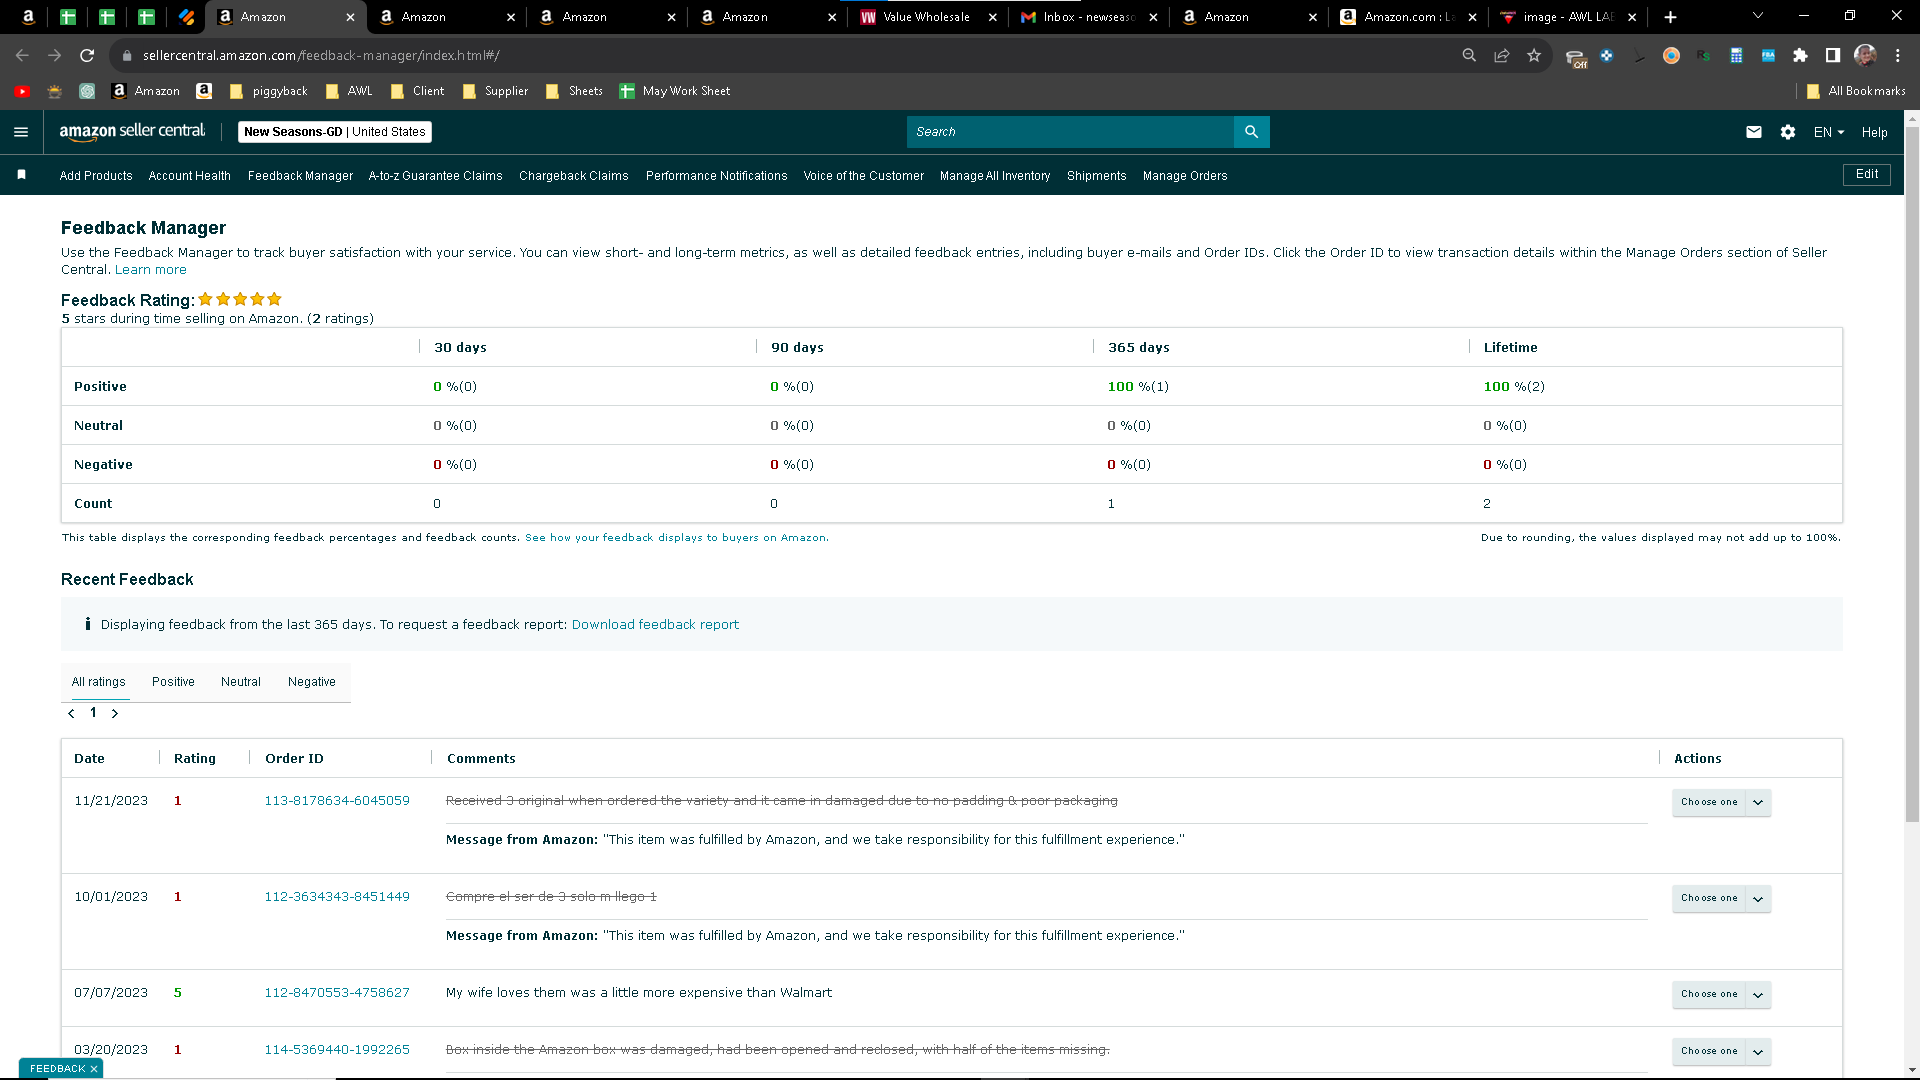Switch to the Value Wholesale browser tab
This screenshot has height=1080, width=1920.
tap(926, 17)
